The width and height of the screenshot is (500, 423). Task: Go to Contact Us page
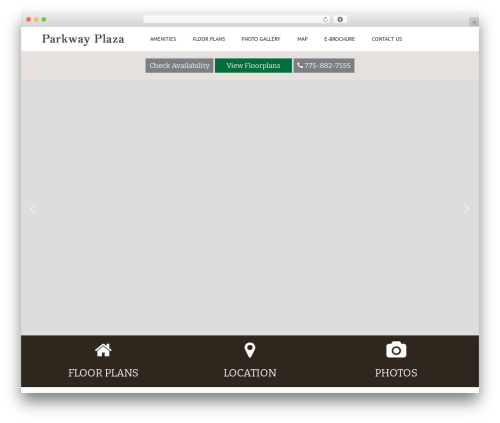(387, 39)
